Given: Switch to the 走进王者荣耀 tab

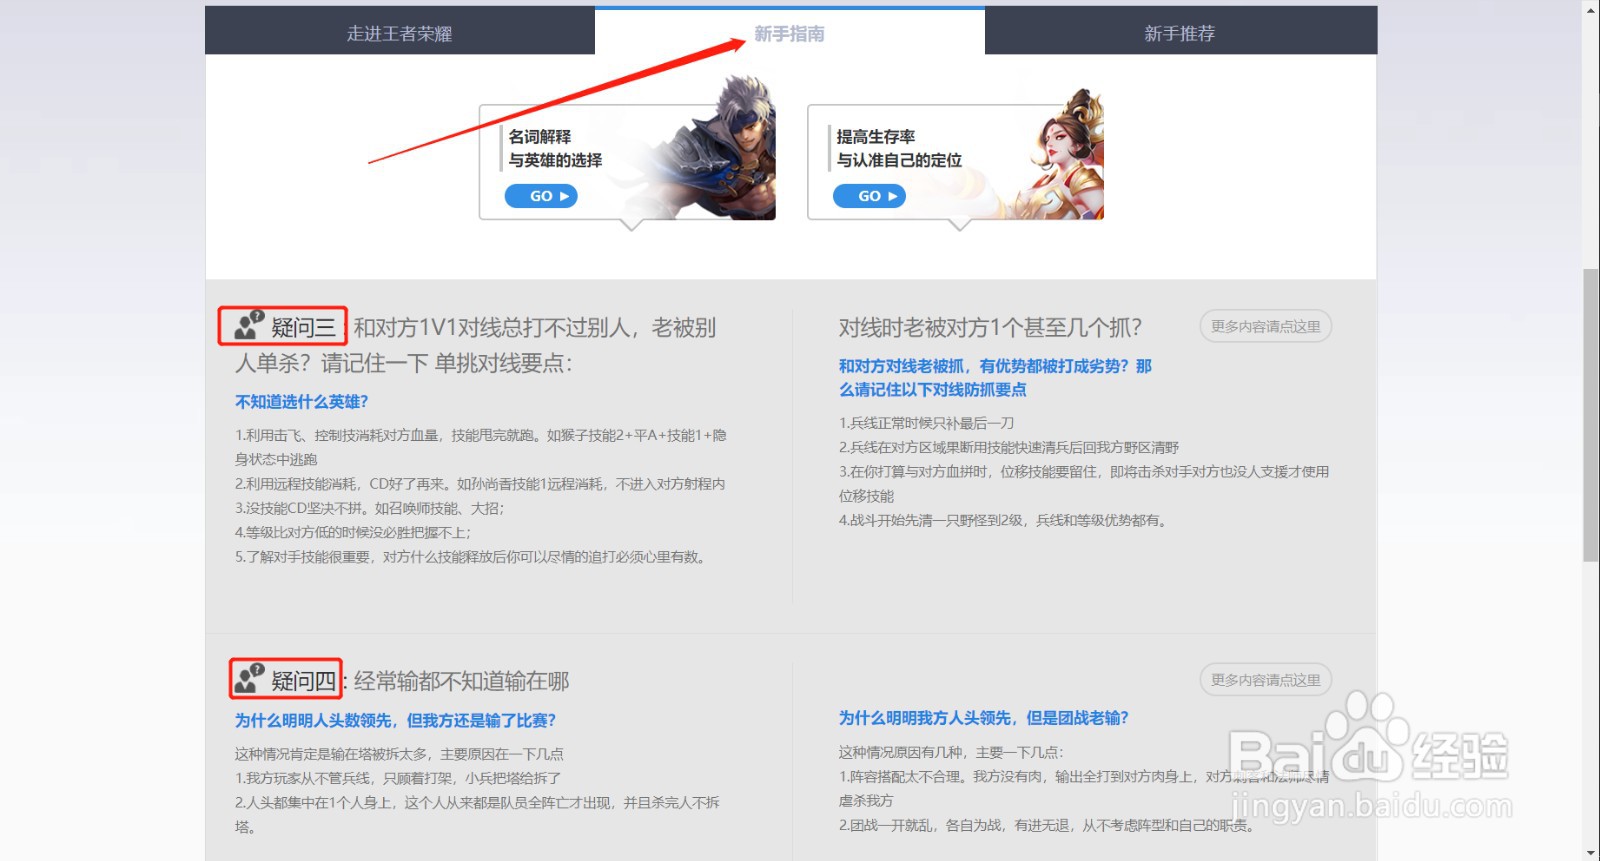Looking at the screenshot, I should (400, 33).
